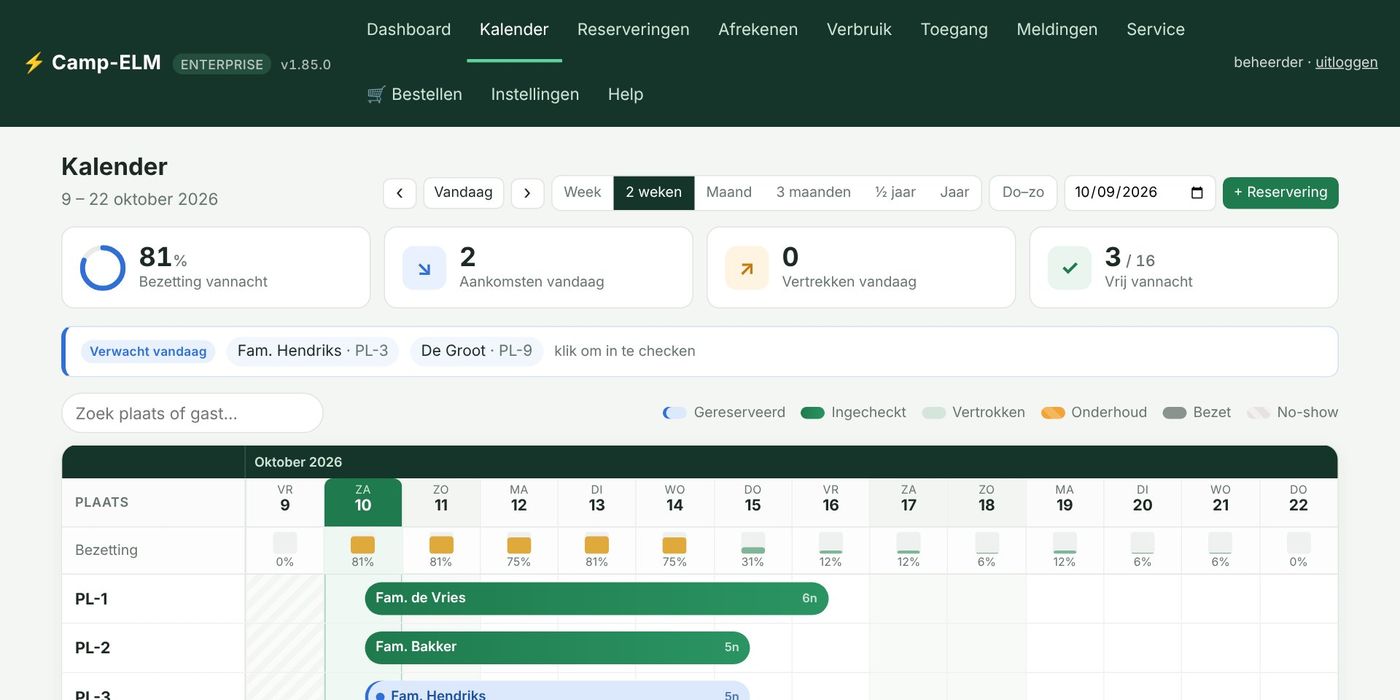Click the Vandaag button
The width and height of the screenshot is (1400, 700).
pyautogui.click(x=463, y=193)
